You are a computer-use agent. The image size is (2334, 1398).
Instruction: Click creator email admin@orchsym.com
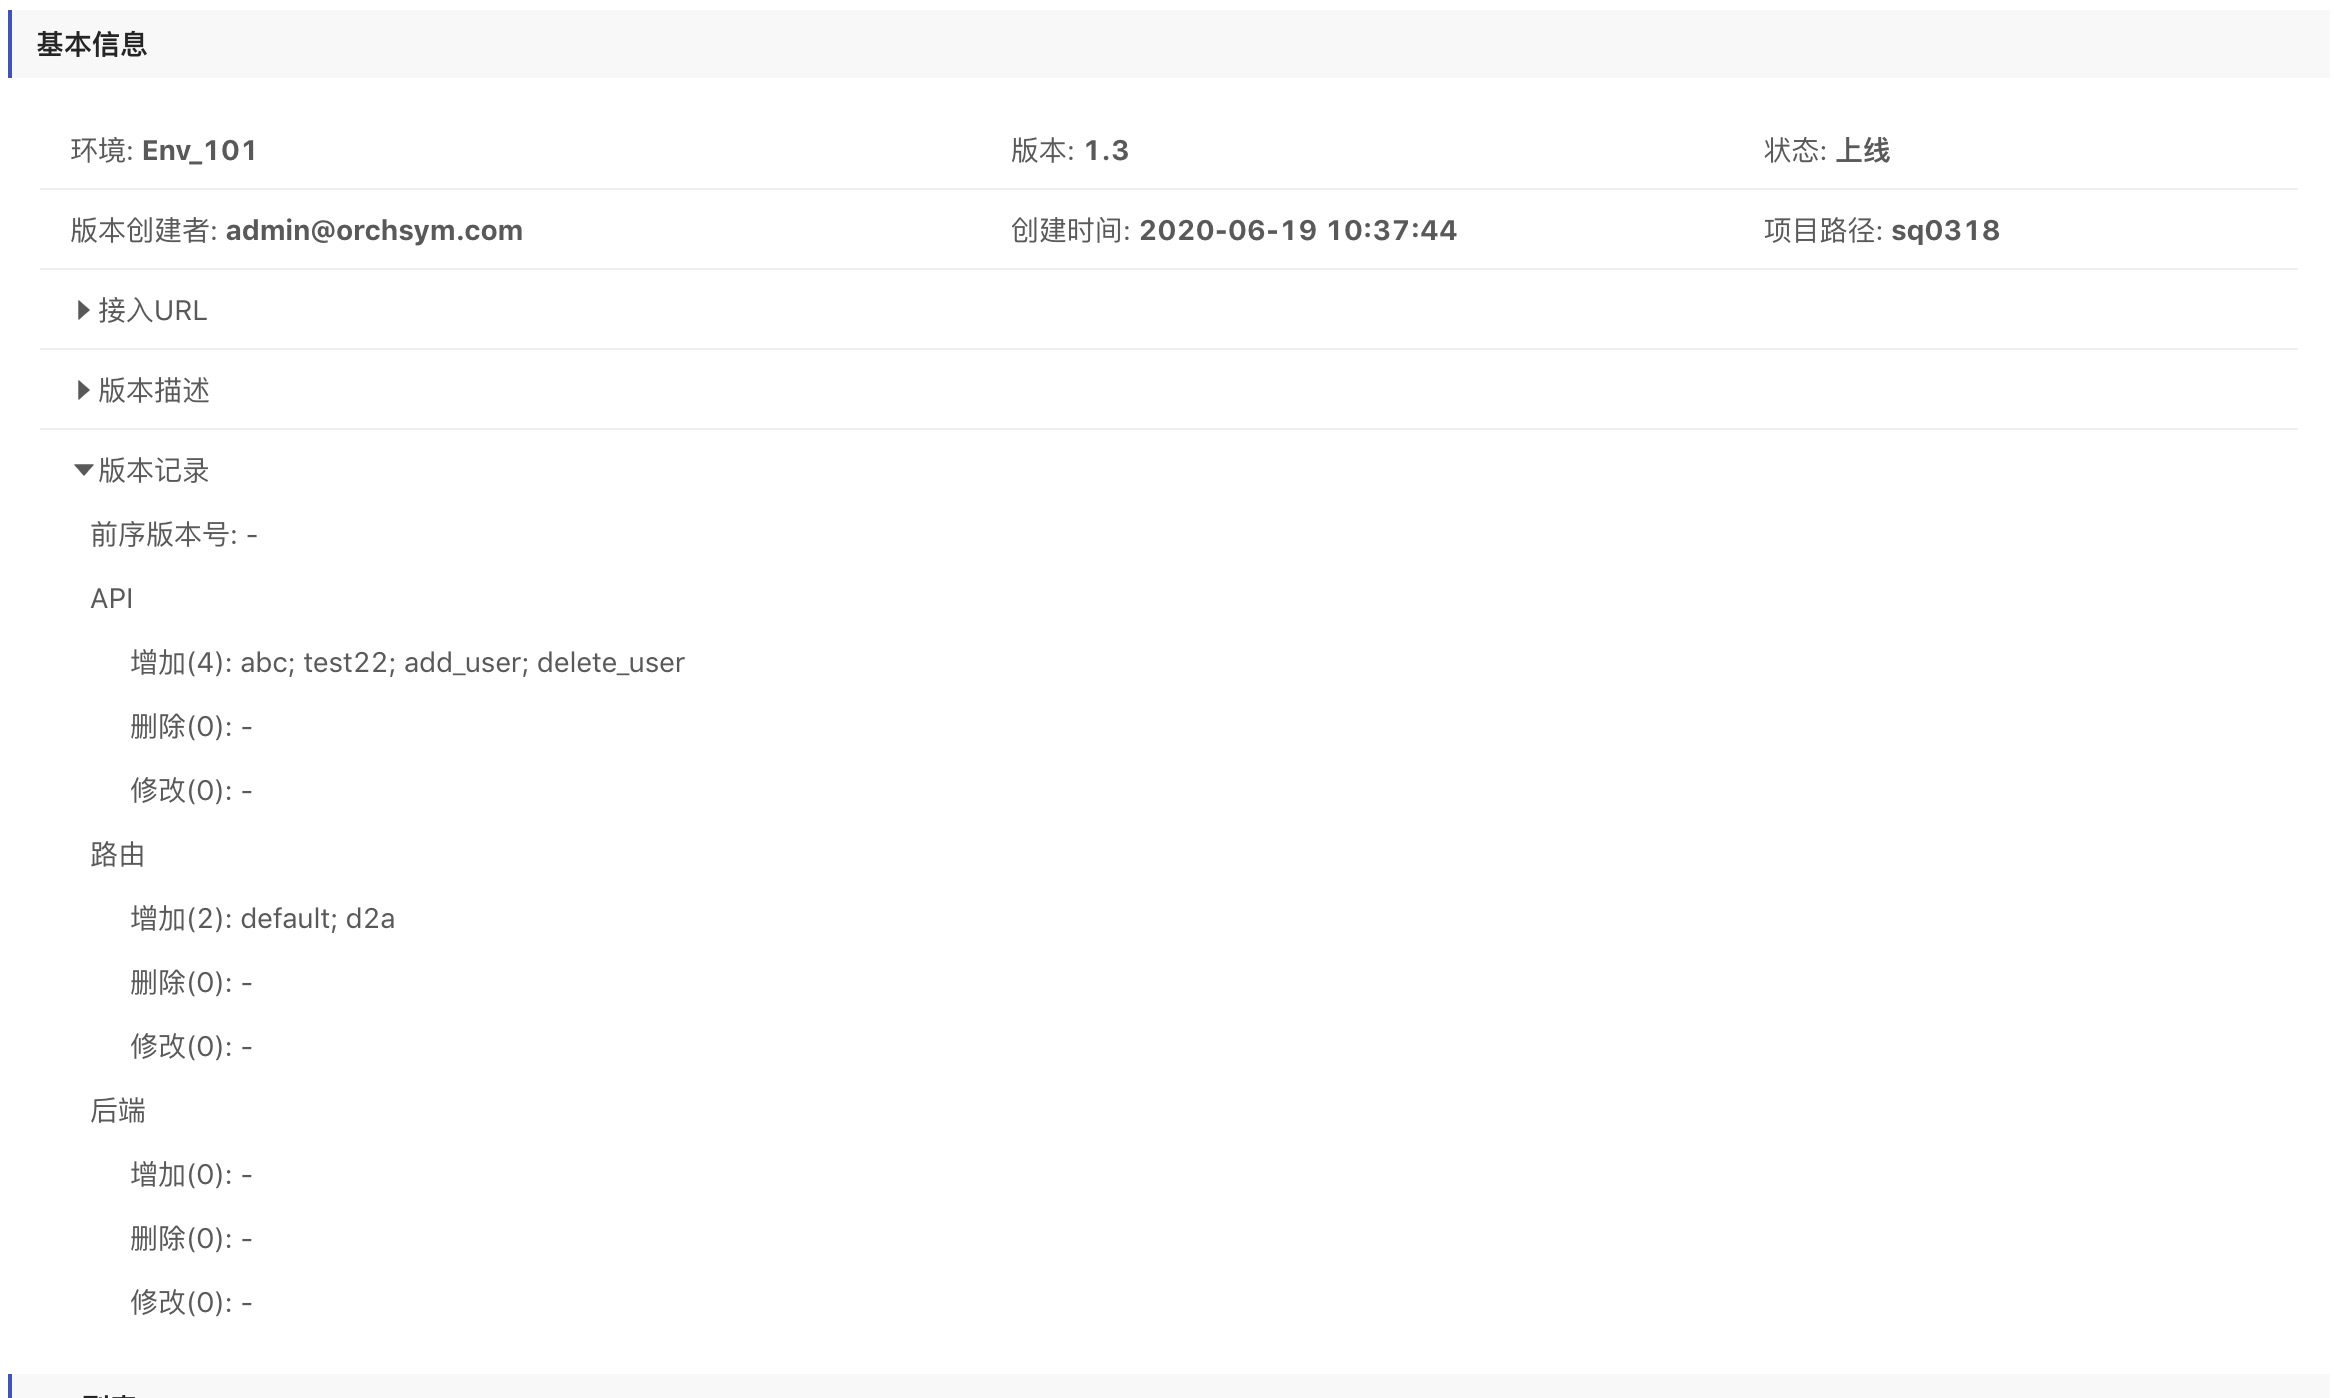374,231
